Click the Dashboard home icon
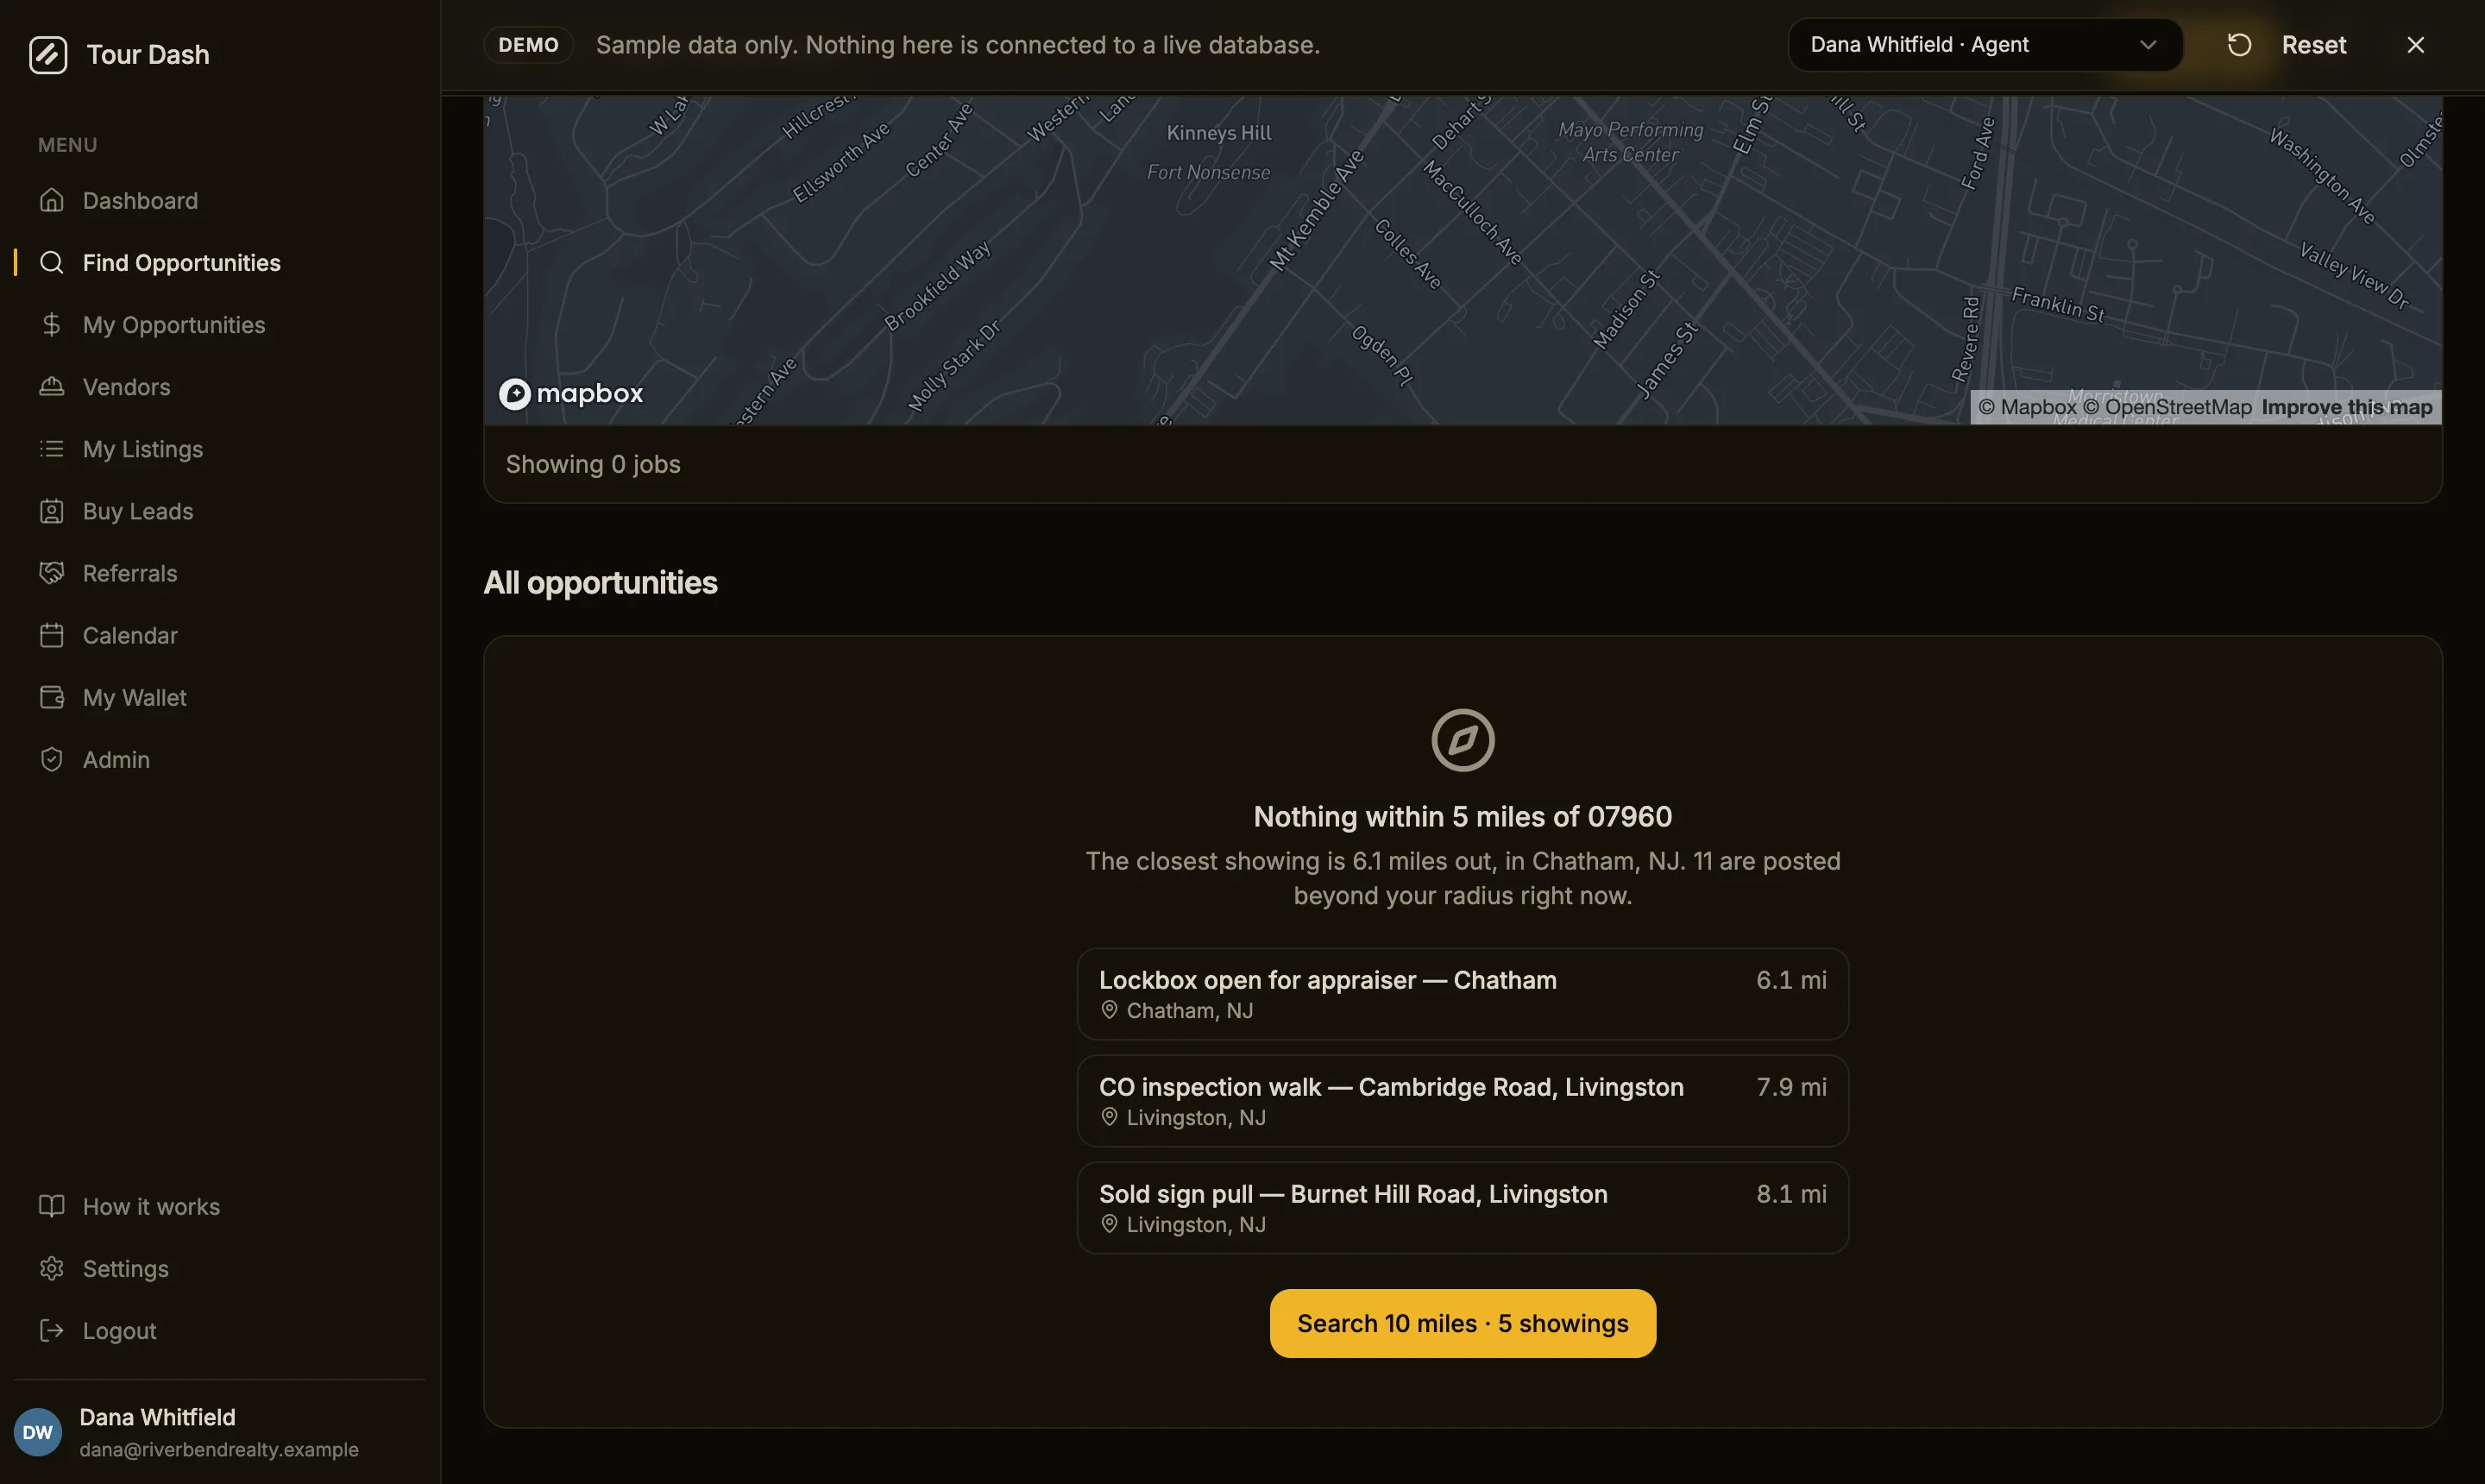This screenshot has width=2485, height=1484. coord(52,200)
